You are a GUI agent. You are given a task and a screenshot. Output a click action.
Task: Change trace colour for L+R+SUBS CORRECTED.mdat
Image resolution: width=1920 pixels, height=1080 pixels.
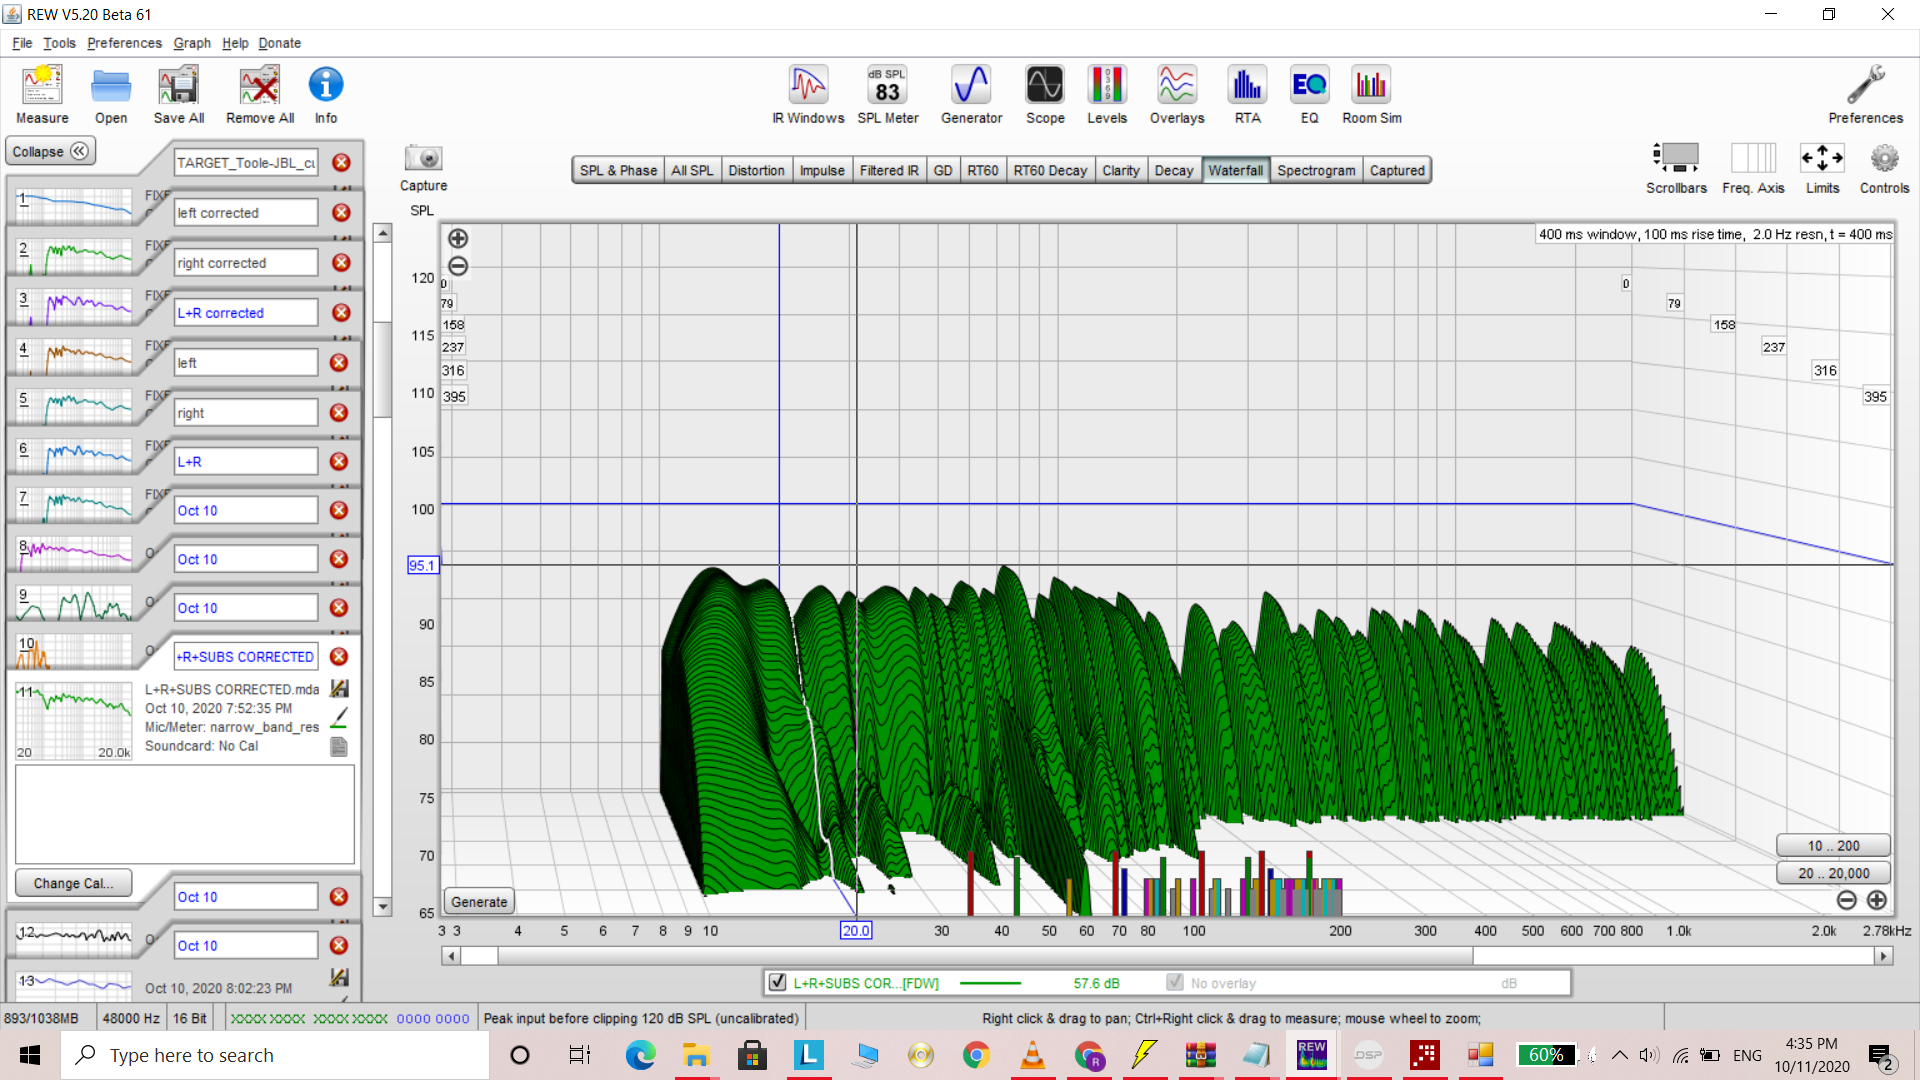[x=339, y=717]
